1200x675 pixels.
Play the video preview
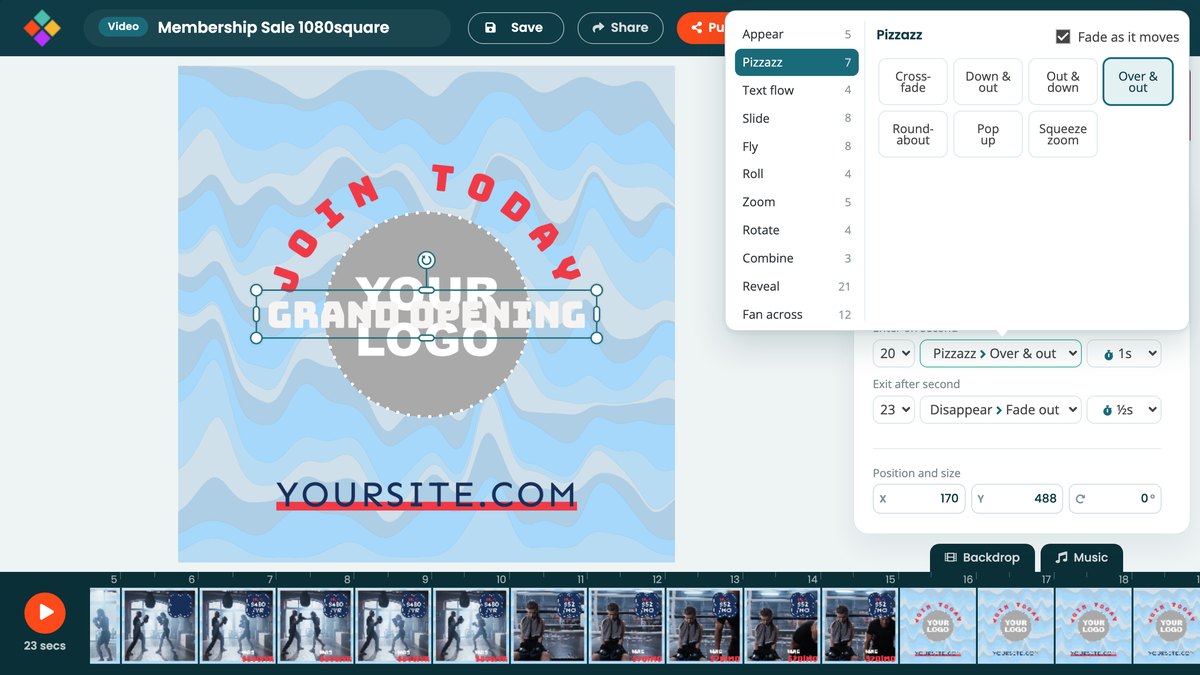[45, 612]
